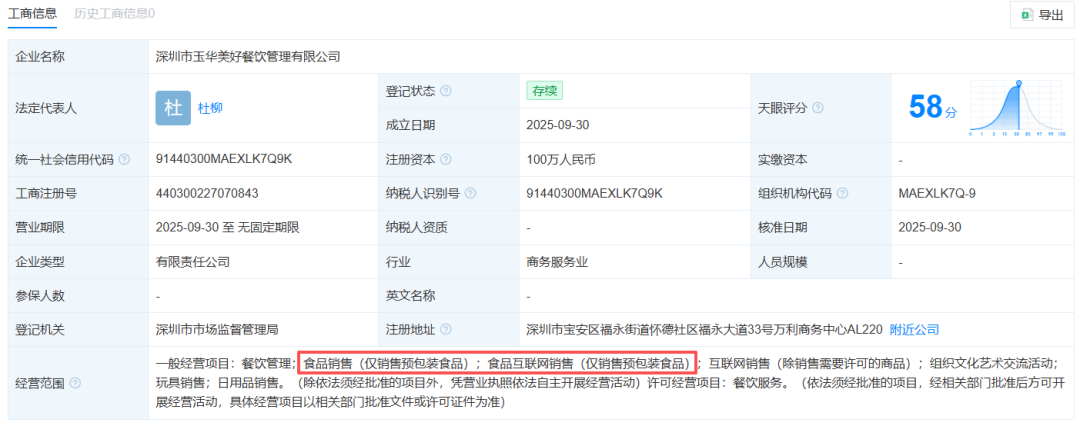Screen dimensions: 1080x426
Task: Click business term 2025-09-30 至 无固定期限
Action: click(x=227, y=227)
